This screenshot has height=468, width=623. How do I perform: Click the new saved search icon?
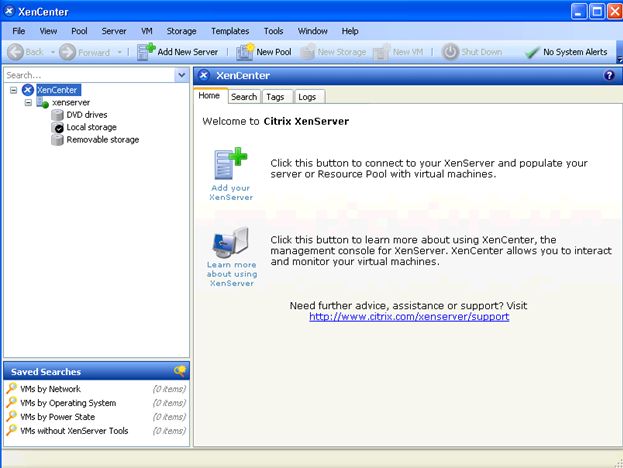180,371
